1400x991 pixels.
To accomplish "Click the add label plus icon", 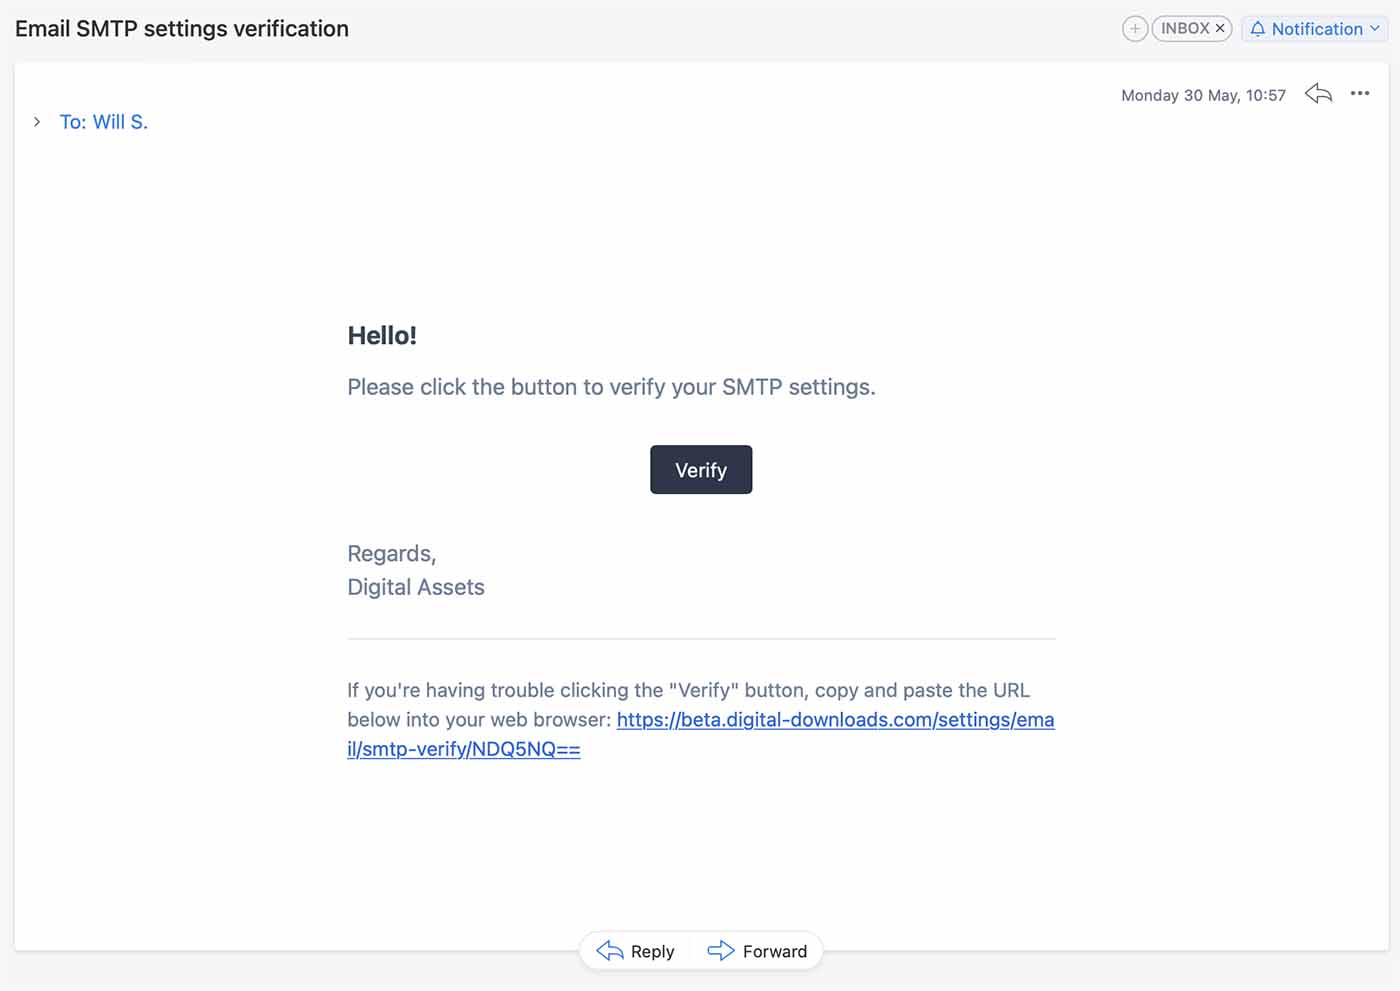I will pyautogui.click(x=1135, y=29).
